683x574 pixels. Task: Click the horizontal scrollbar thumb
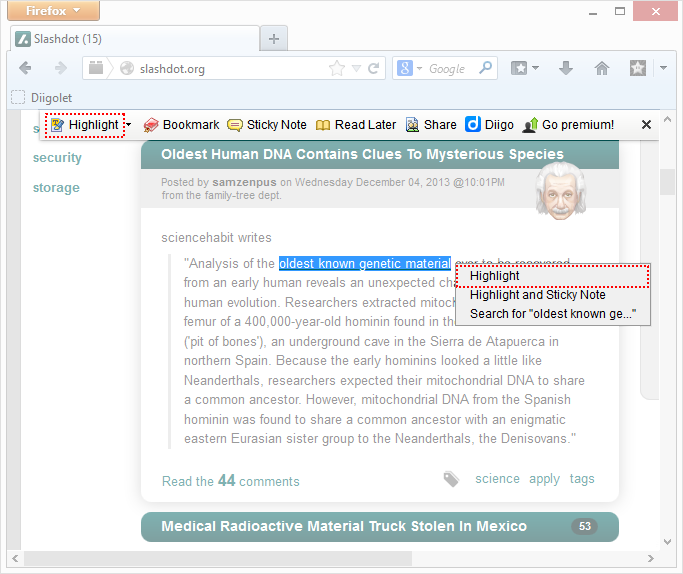point(218,558)
